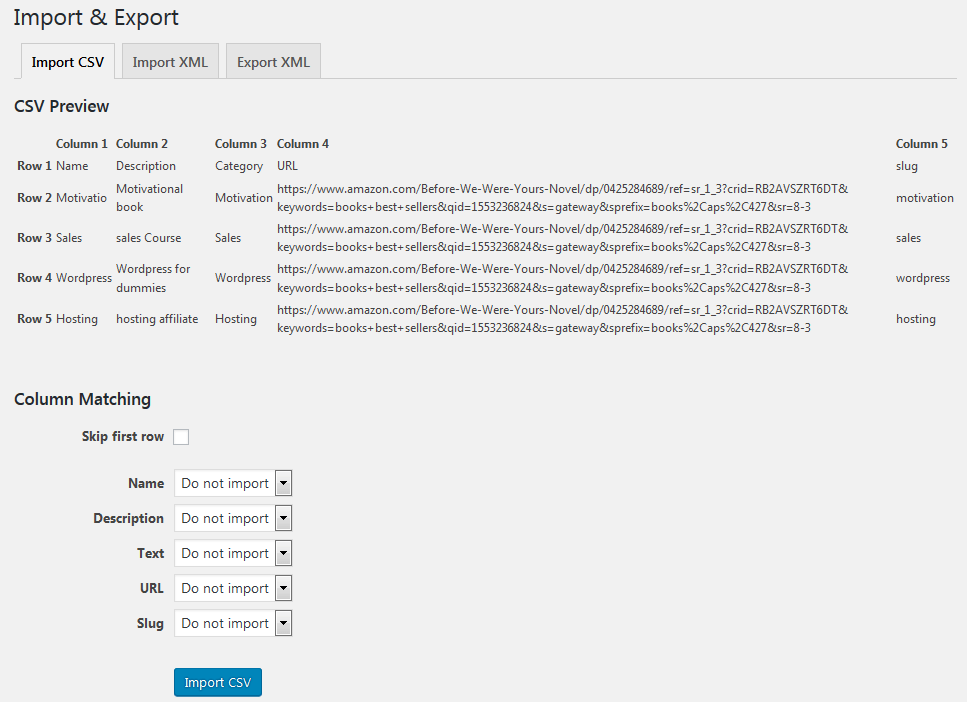The height and width of the screenshot is (702, 967).
Task: Click the 'slug' cell in Row 1
Action: 907,166
